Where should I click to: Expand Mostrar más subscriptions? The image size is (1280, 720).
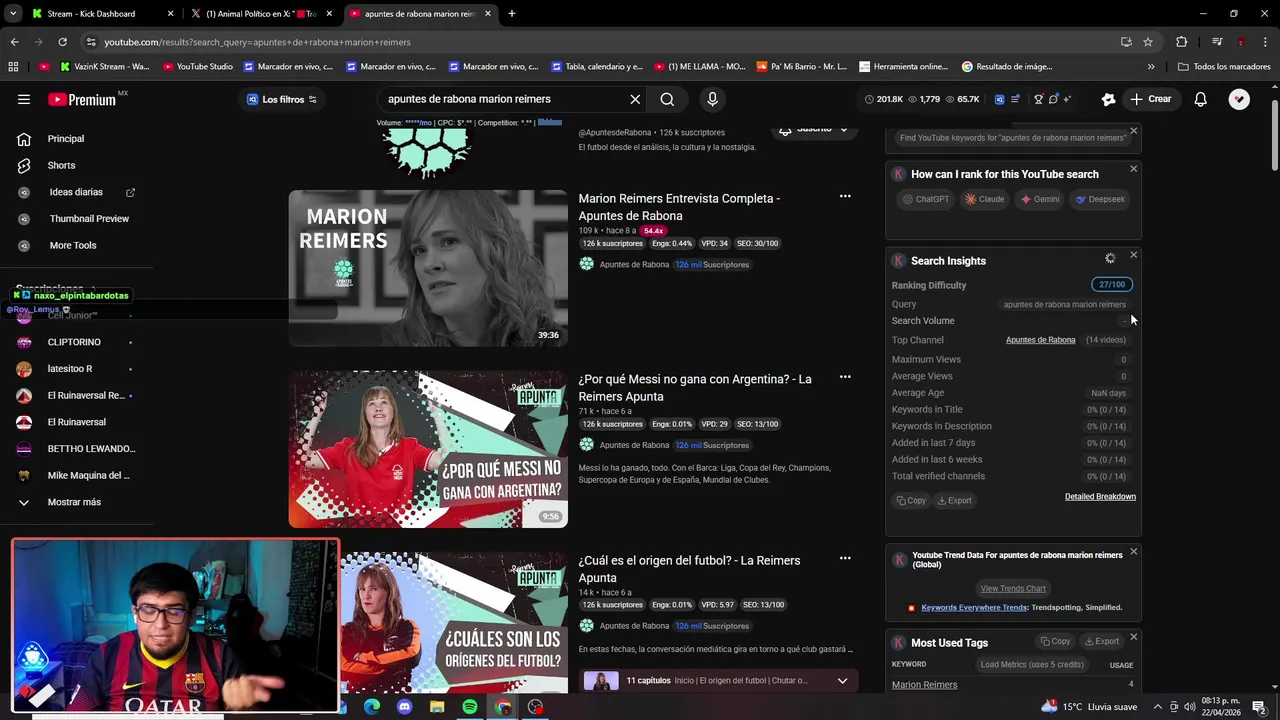[x=74, y=502]
